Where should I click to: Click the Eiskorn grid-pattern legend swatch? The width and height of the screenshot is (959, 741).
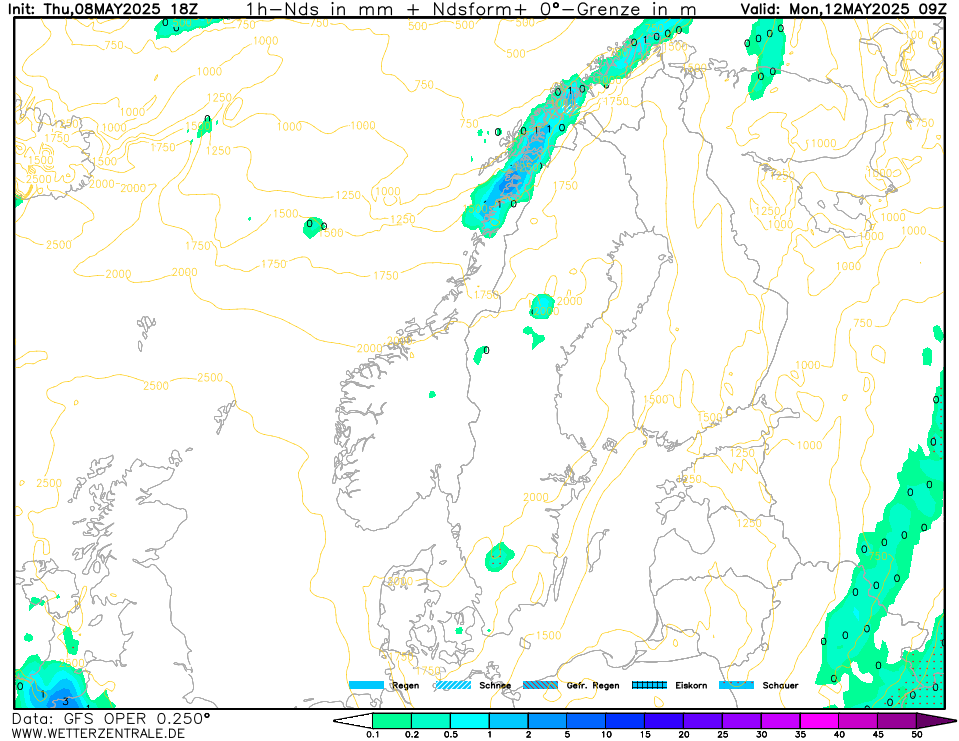649,685
